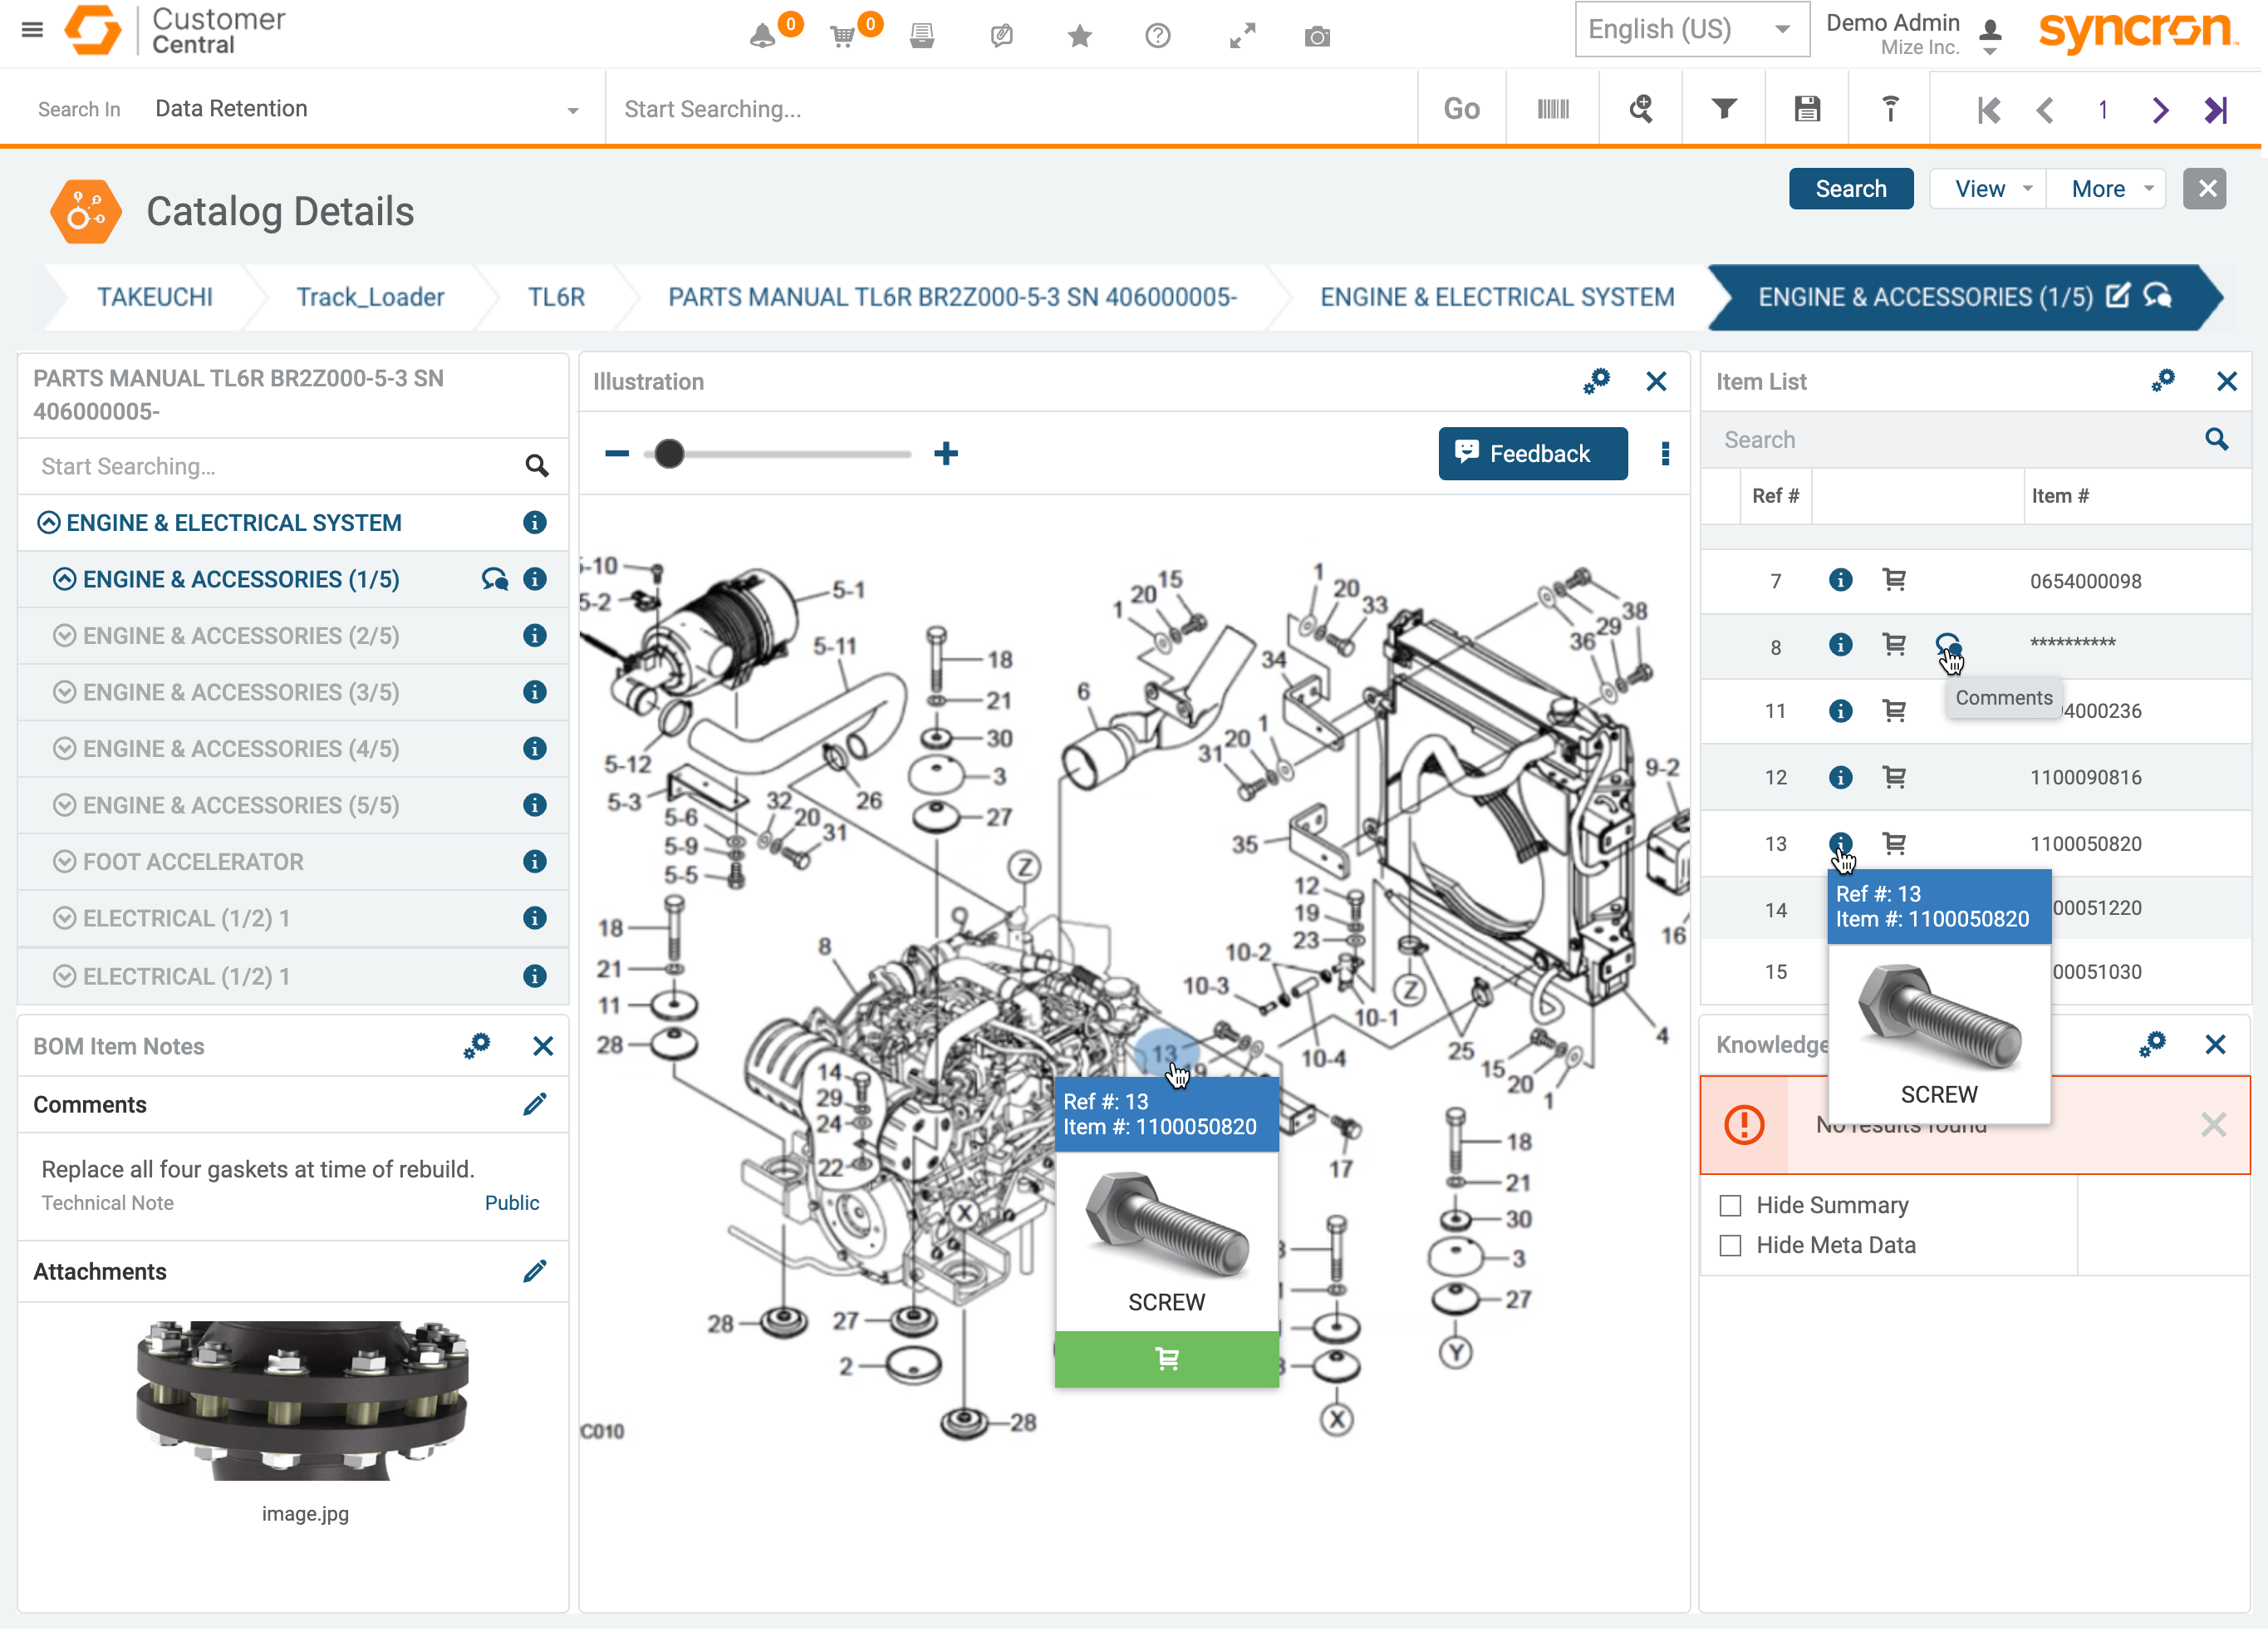Expand FOOT ACCELERATOR tree node

tap(64, 862)
